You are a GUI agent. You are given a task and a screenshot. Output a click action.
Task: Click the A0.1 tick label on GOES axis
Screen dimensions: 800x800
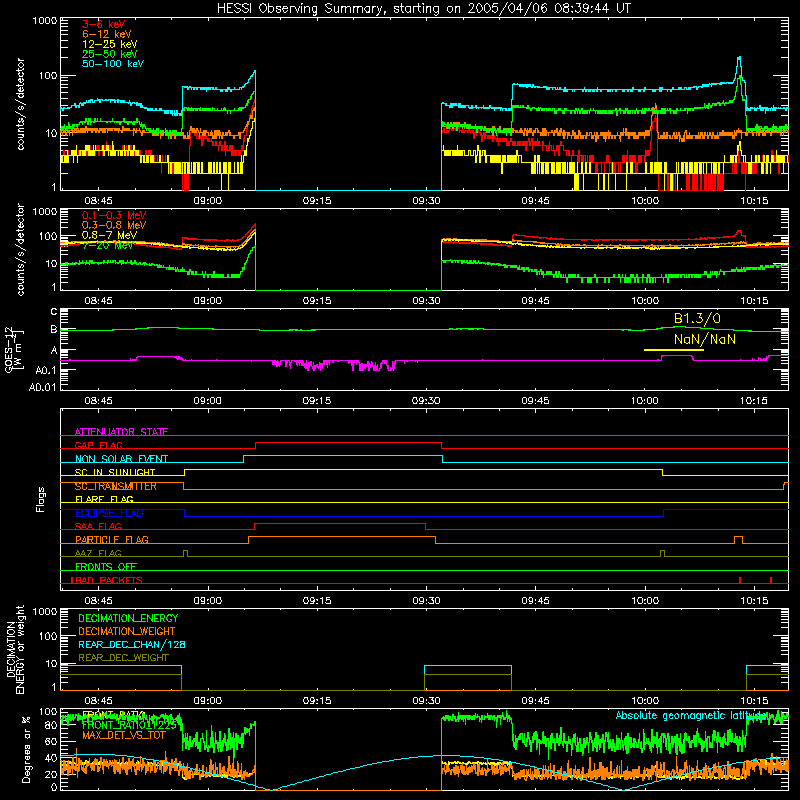tap(46, 370)
